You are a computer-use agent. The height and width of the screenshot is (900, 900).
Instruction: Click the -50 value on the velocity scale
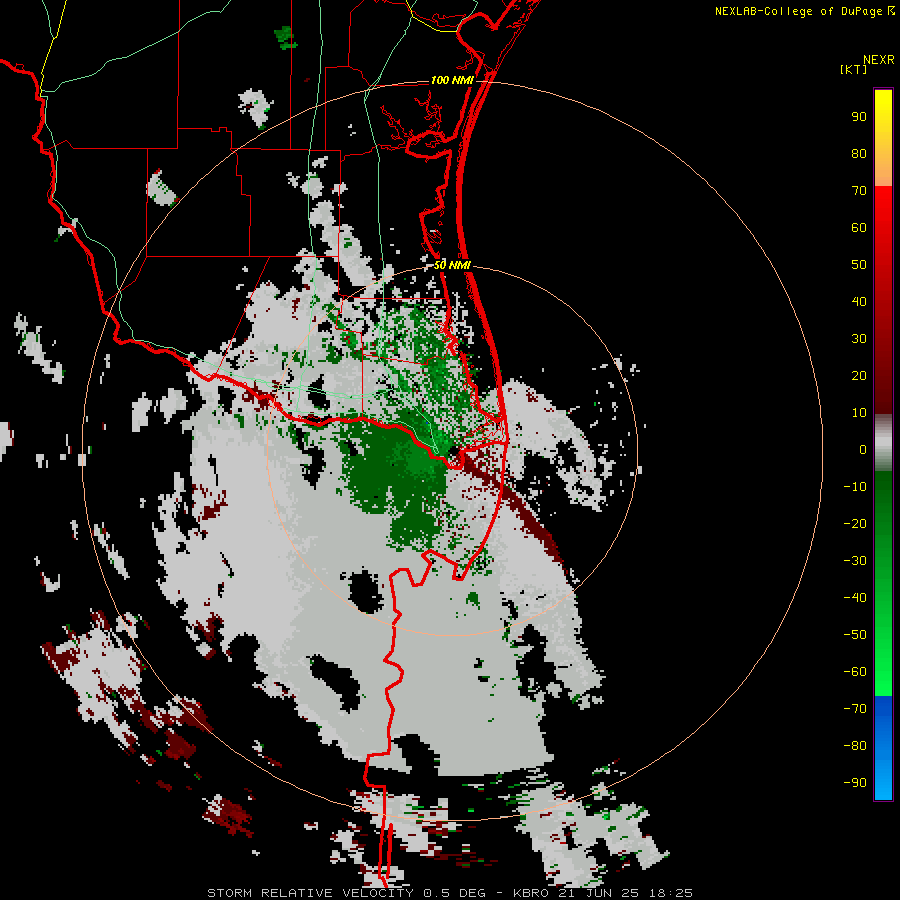coord(855,635)
